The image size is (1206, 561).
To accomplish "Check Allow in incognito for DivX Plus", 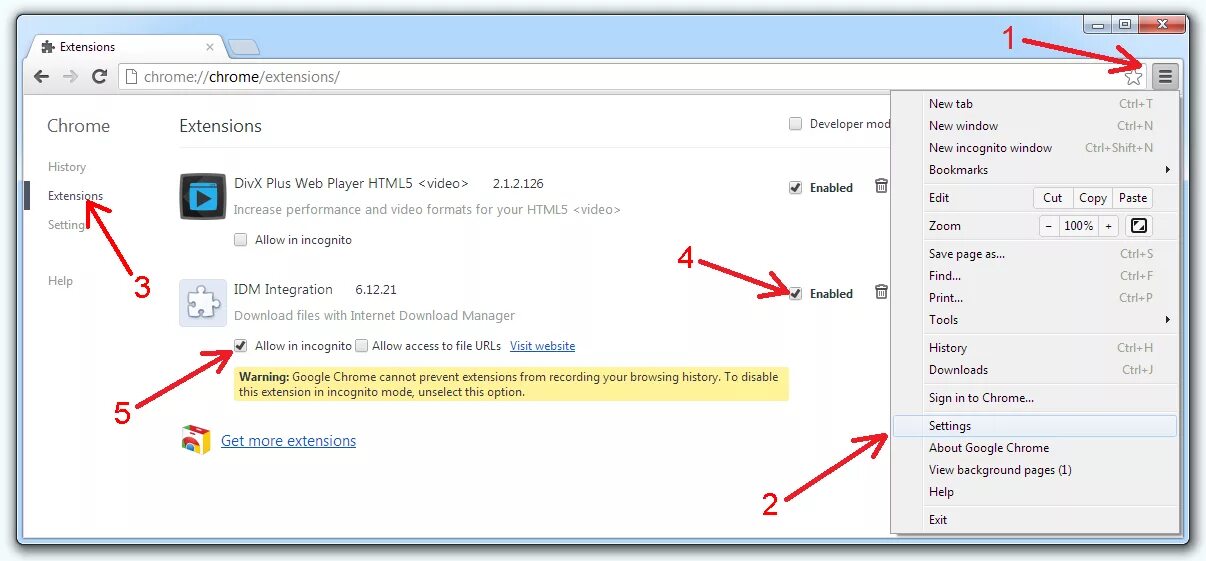I will [241, 240].
